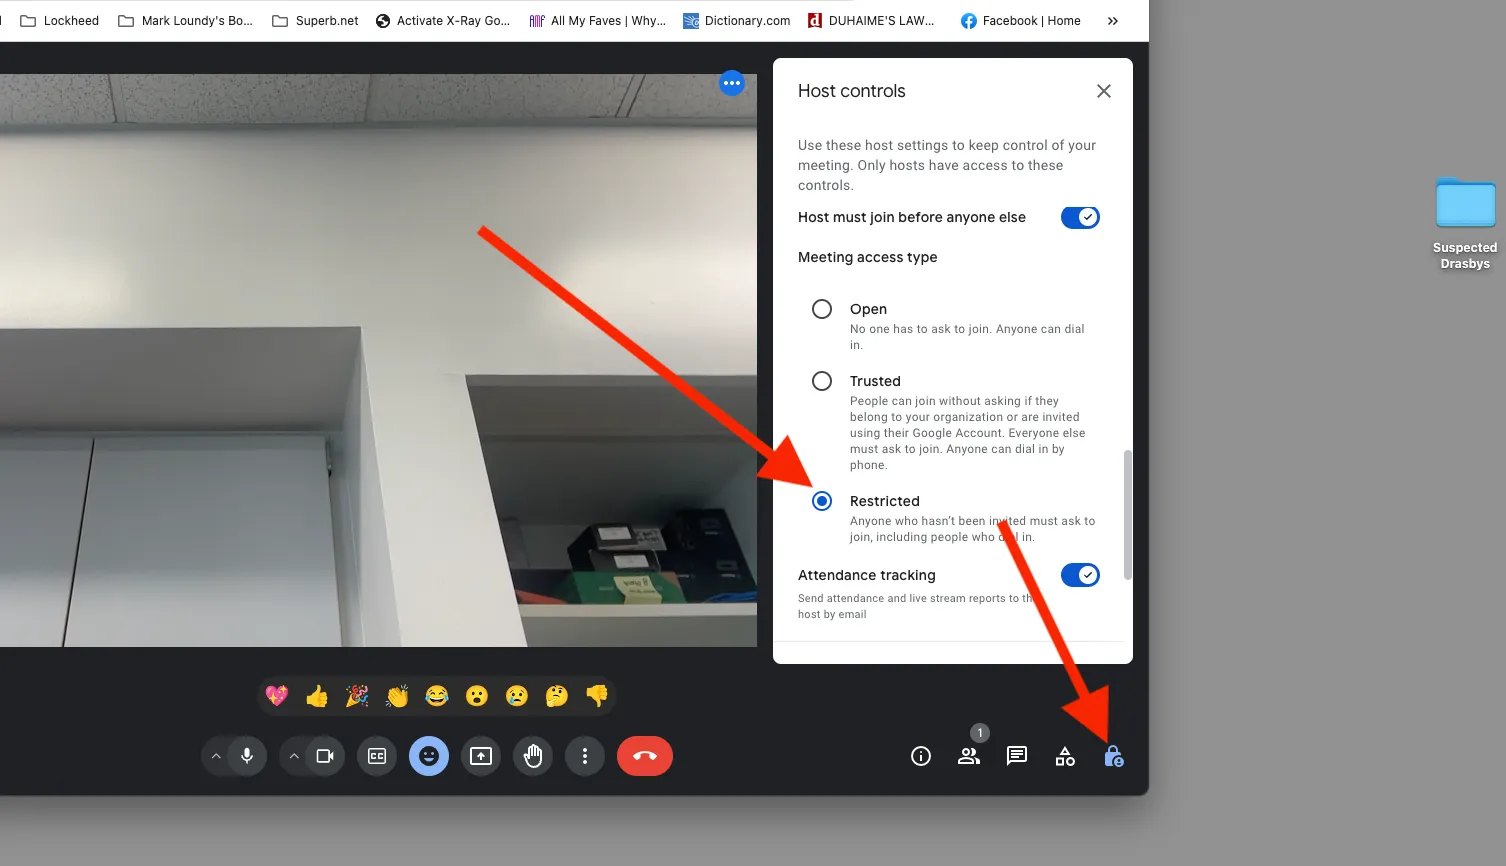
Task: Open meeting details info icon
Action: tap(921, 756)
